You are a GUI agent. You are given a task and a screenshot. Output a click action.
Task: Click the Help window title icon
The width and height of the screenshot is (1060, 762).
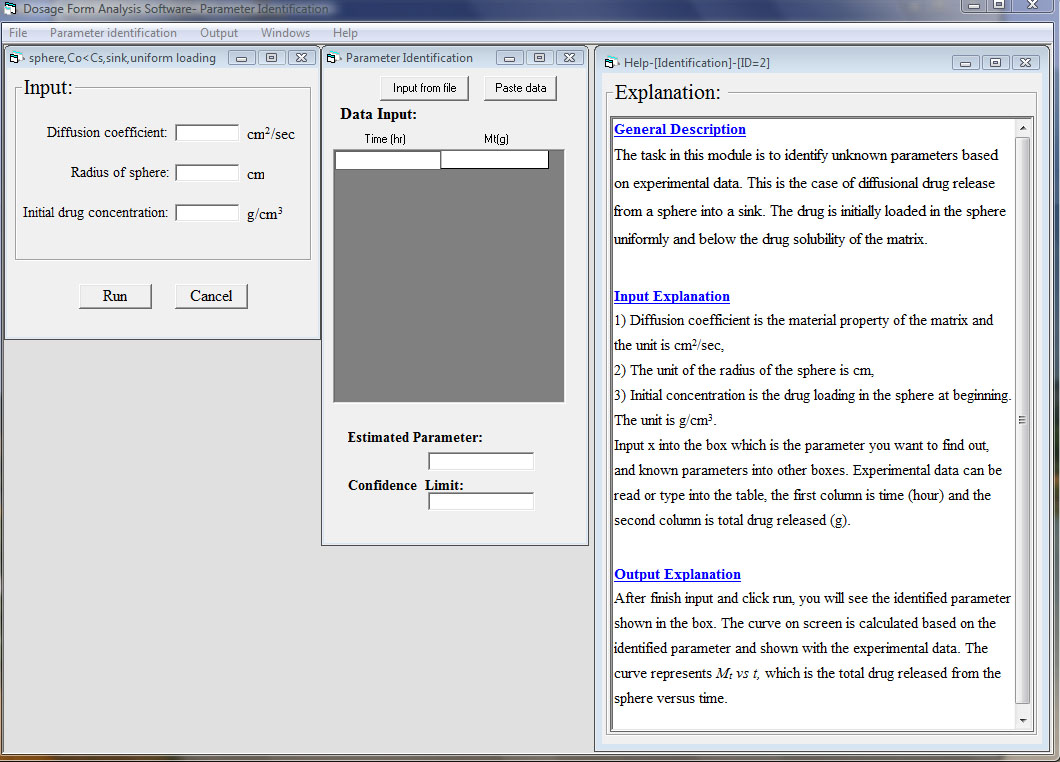(611, 63)
